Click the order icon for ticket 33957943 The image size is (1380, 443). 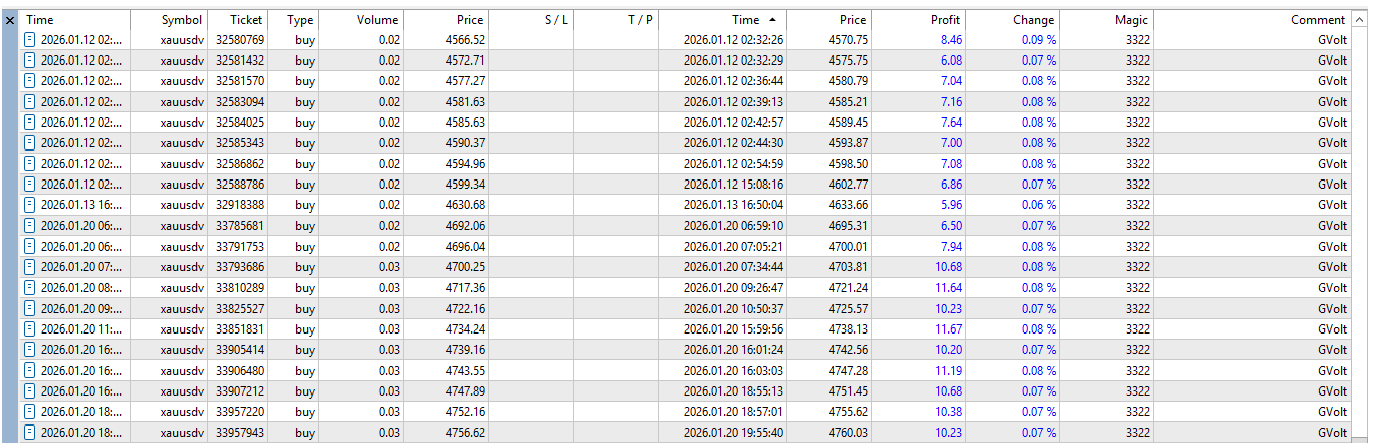[30, 433]
